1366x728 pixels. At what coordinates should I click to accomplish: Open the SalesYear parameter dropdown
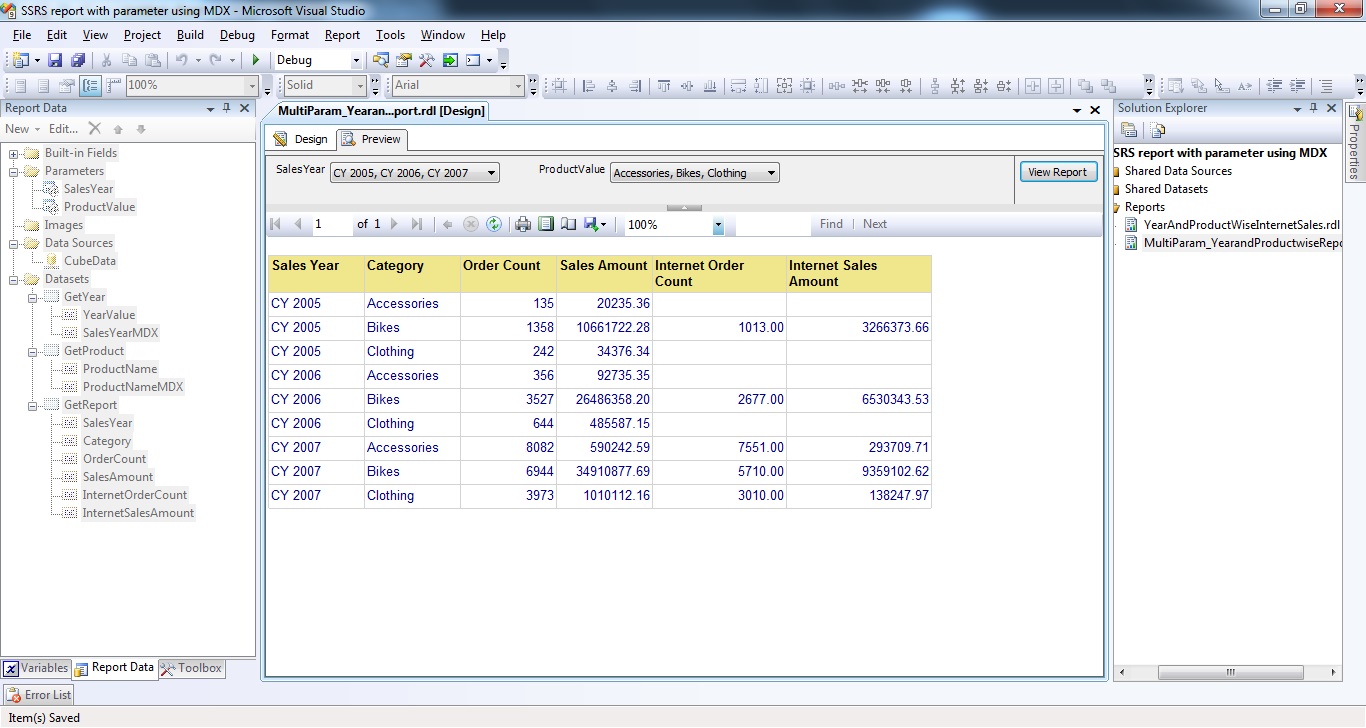[491, 173]
